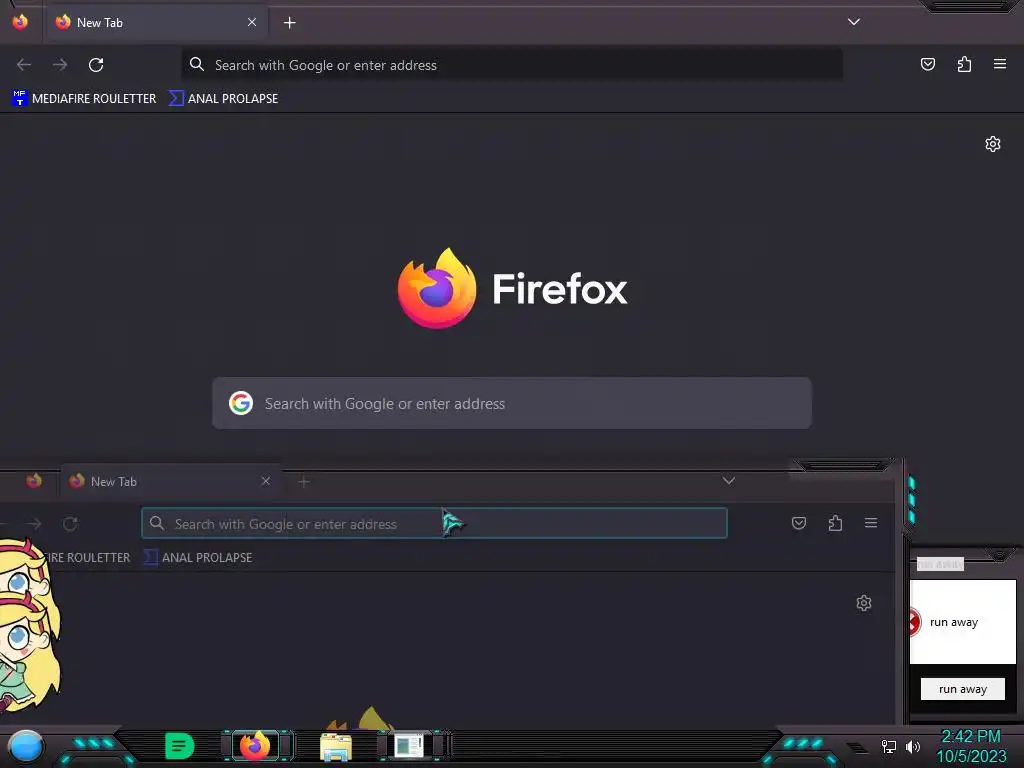Screen dimensions: 1024x768
Task: Click the front window's address bar
Action: 512,65
